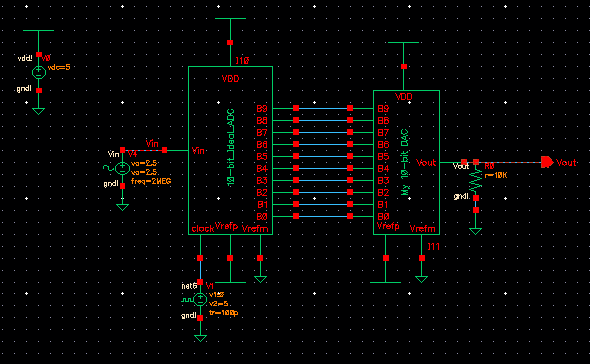Select the freq=2MEG parameter text

[151, 181]
